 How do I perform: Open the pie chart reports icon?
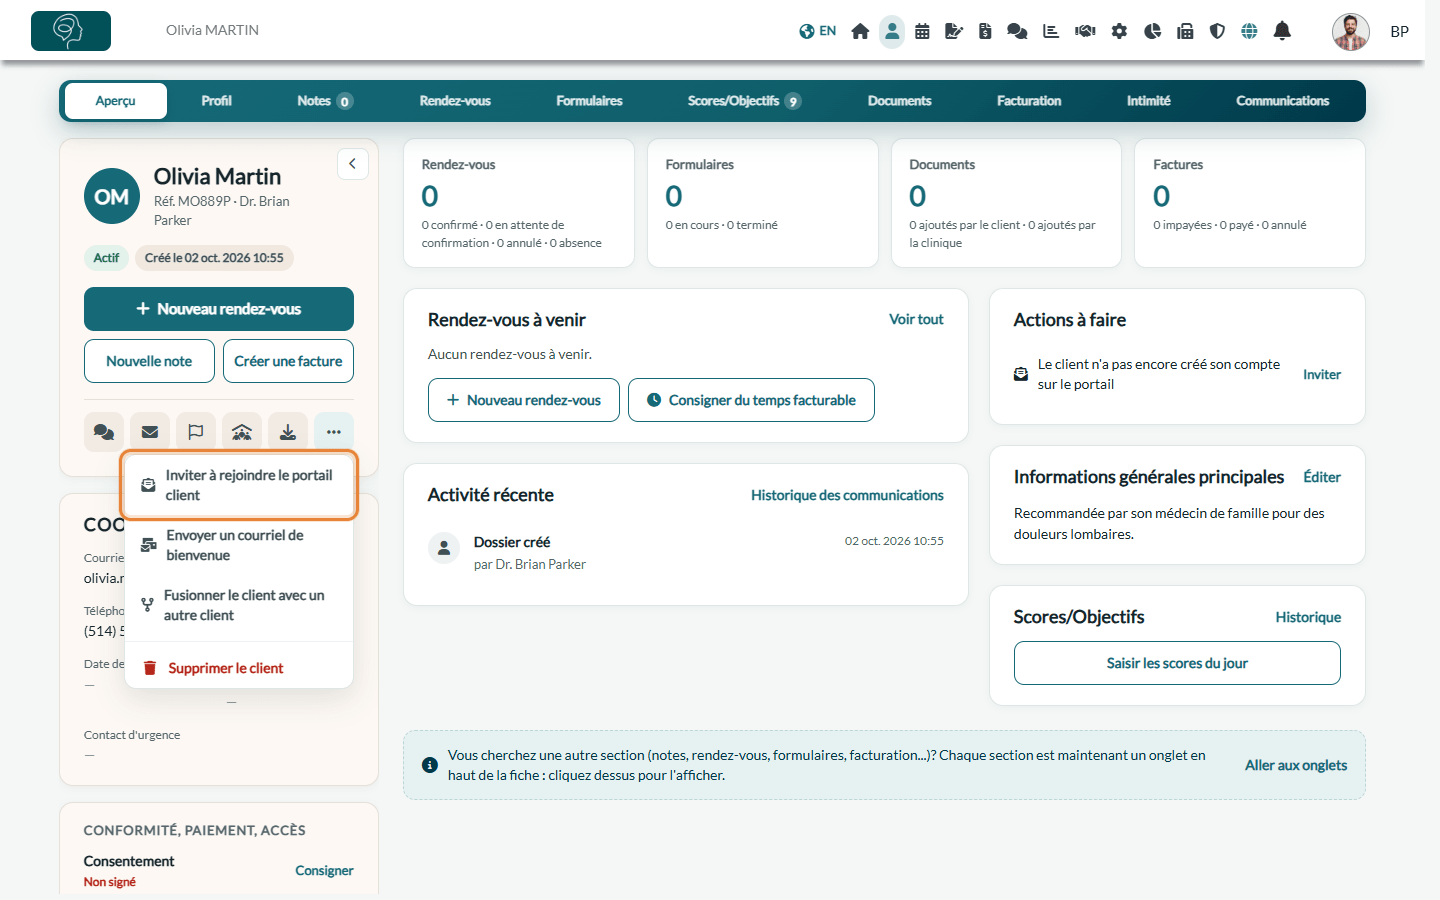pyautogui.click(x=1152, y=31)
